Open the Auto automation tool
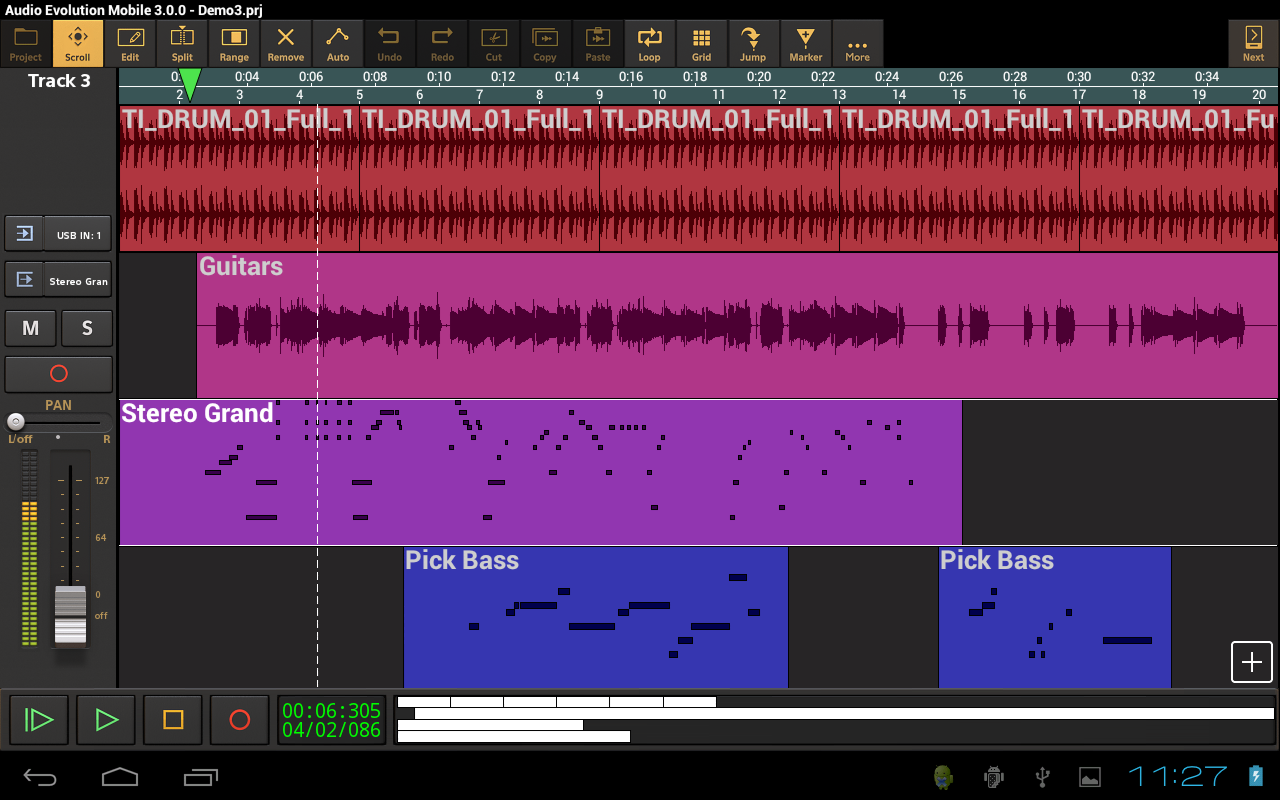1280x800 pixels. (x=338, y=44)
